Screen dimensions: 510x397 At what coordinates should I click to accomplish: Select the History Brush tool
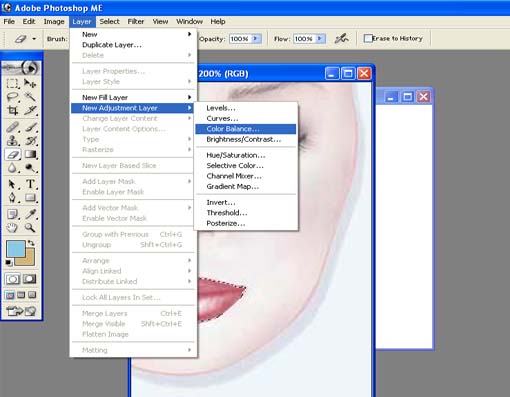coord(30,141)
